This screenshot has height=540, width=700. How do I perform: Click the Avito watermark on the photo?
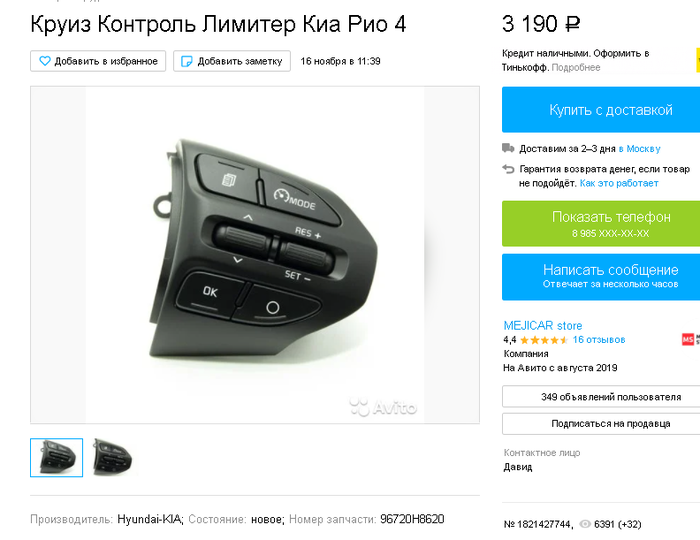point(383,407)
